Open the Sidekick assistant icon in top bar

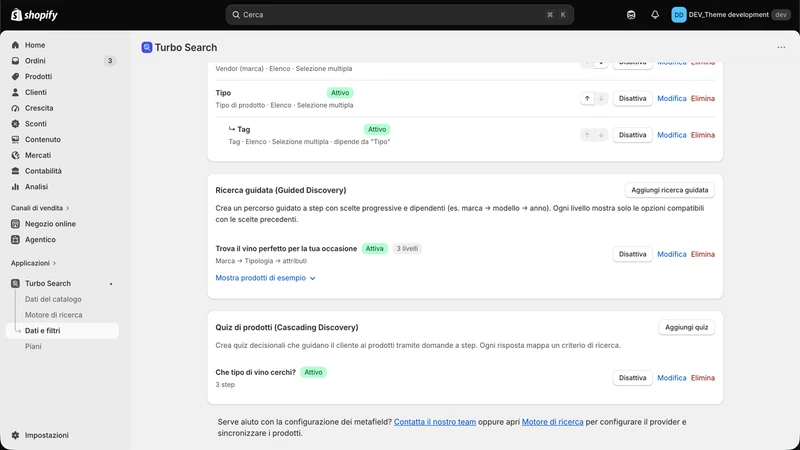coord(631,15)
